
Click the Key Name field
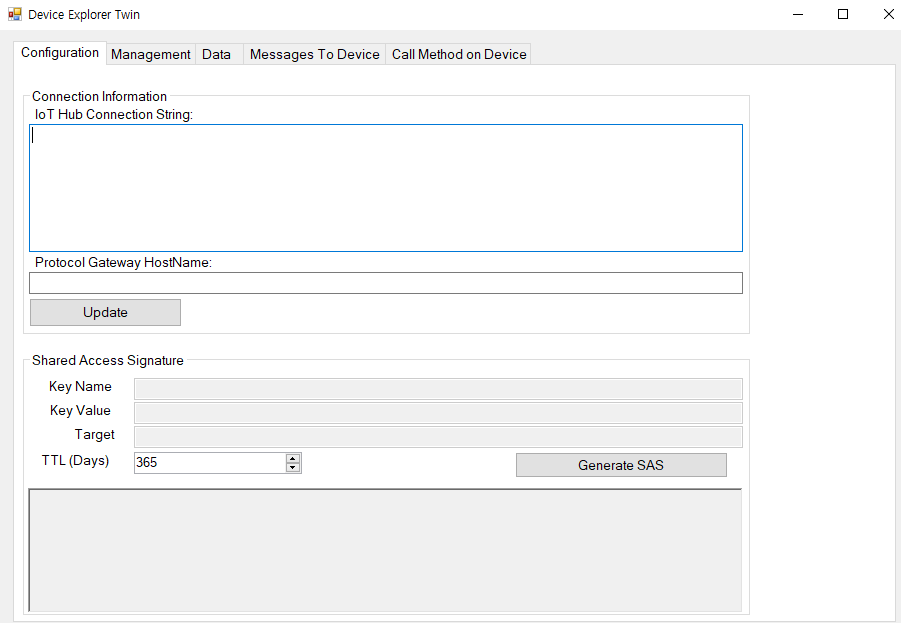point(438,389)
